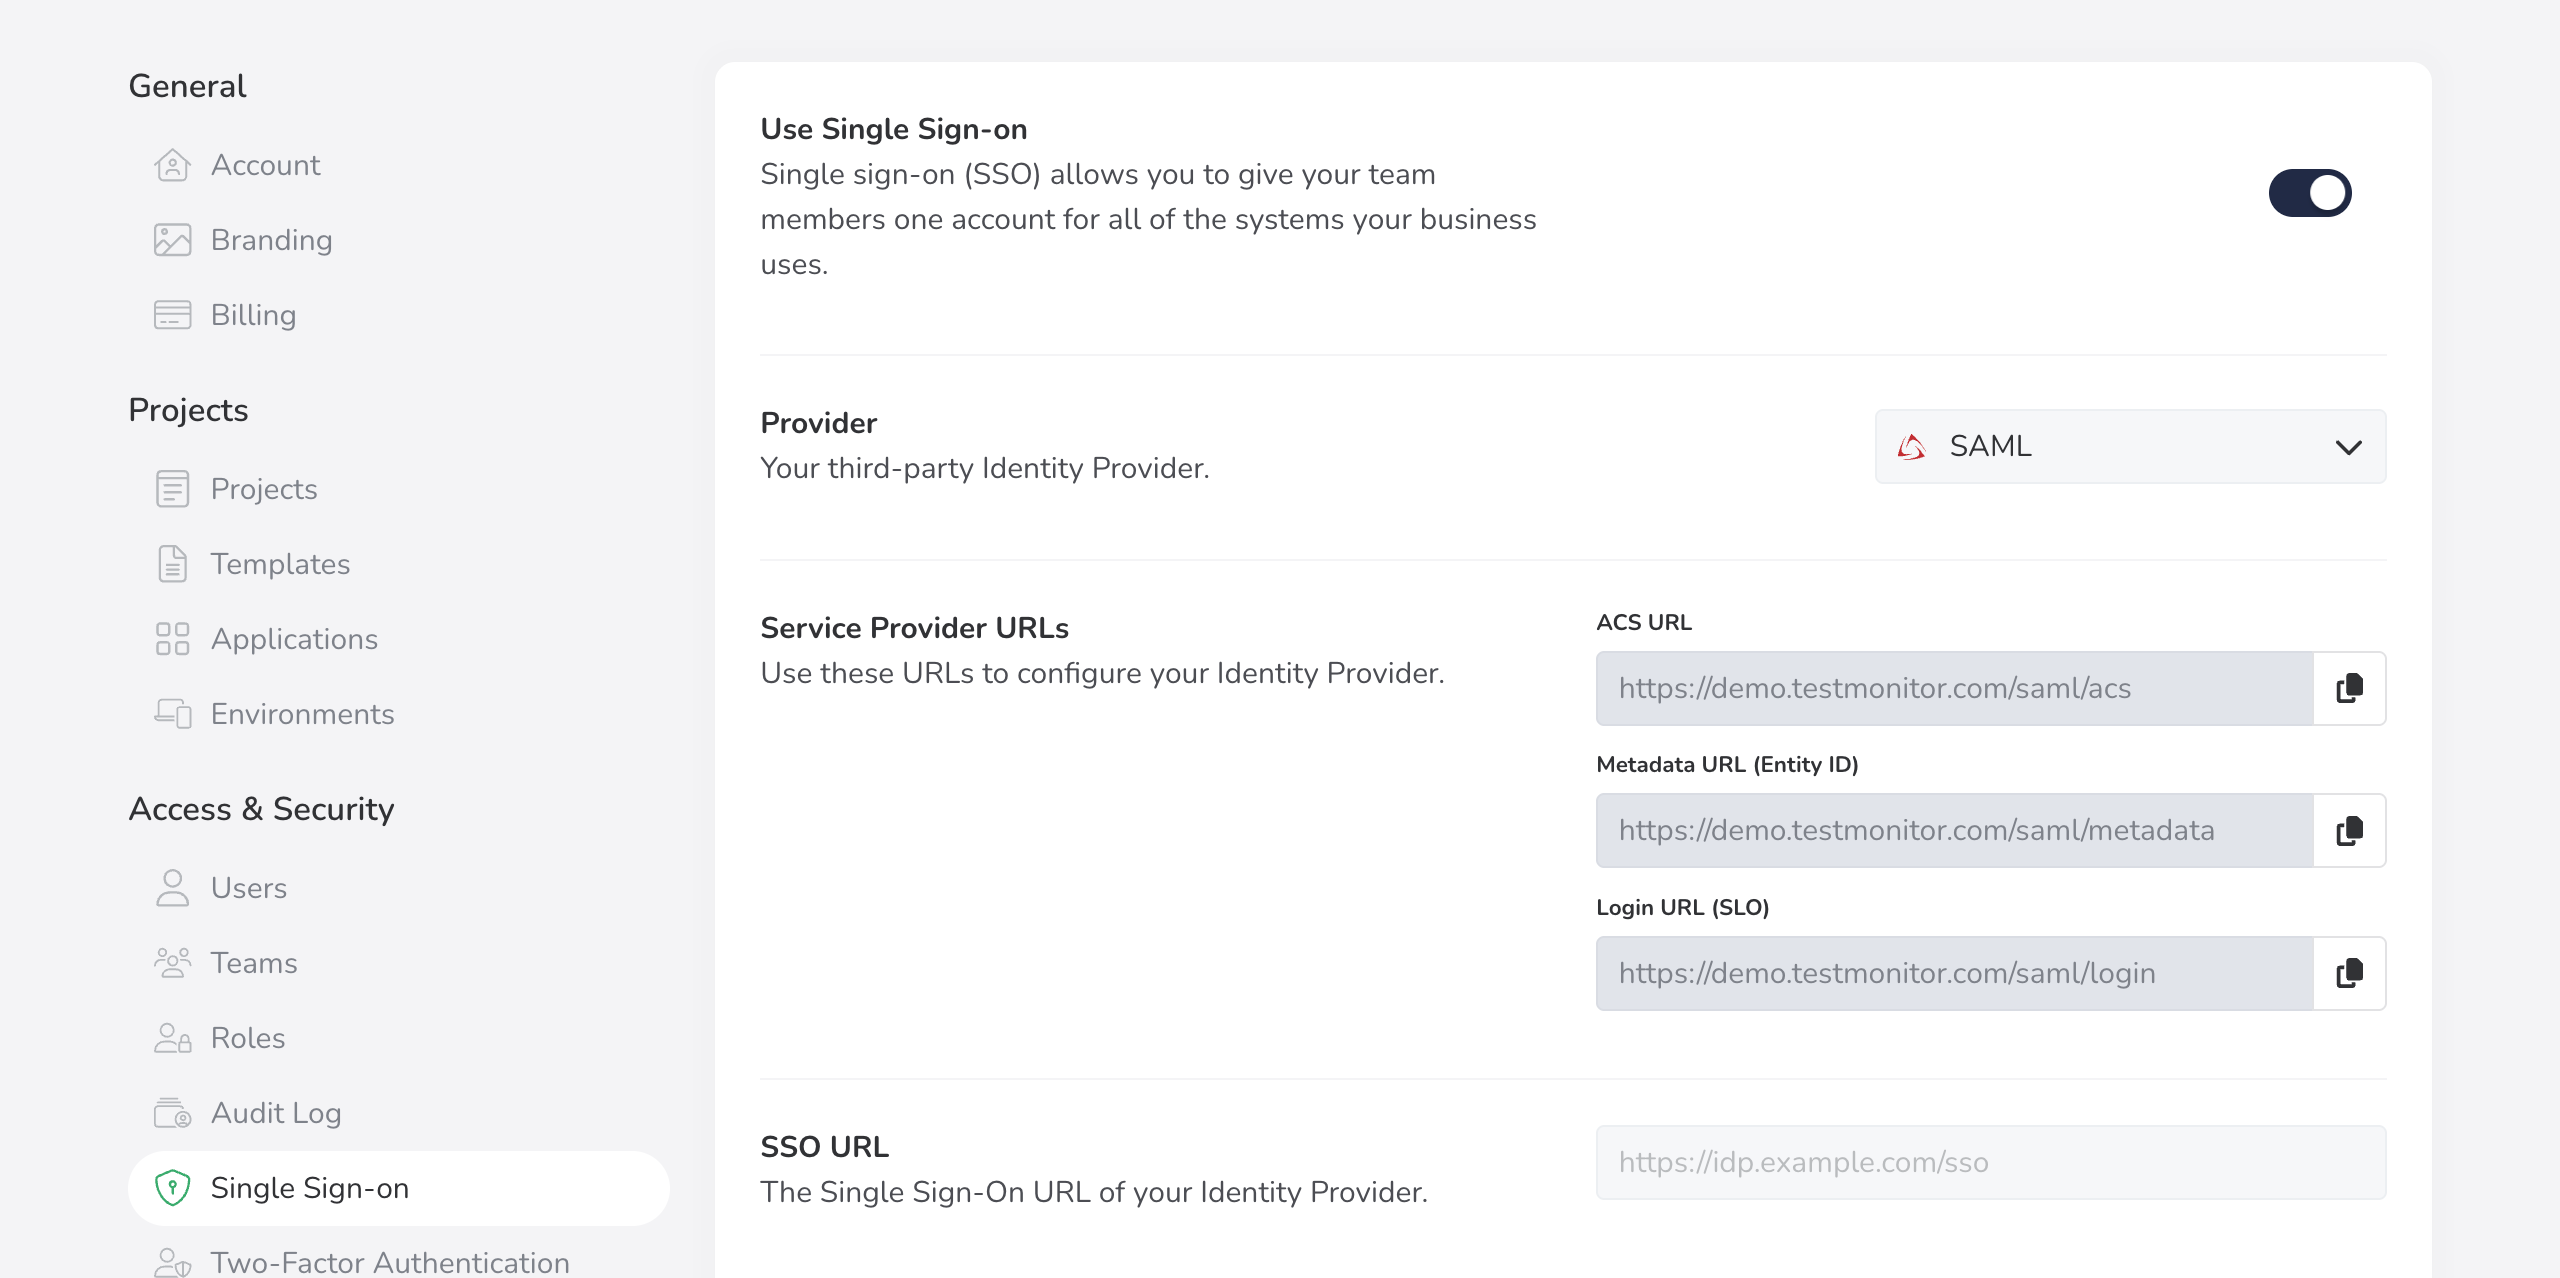Click the Applications grid icon

[x=172, y=639]
